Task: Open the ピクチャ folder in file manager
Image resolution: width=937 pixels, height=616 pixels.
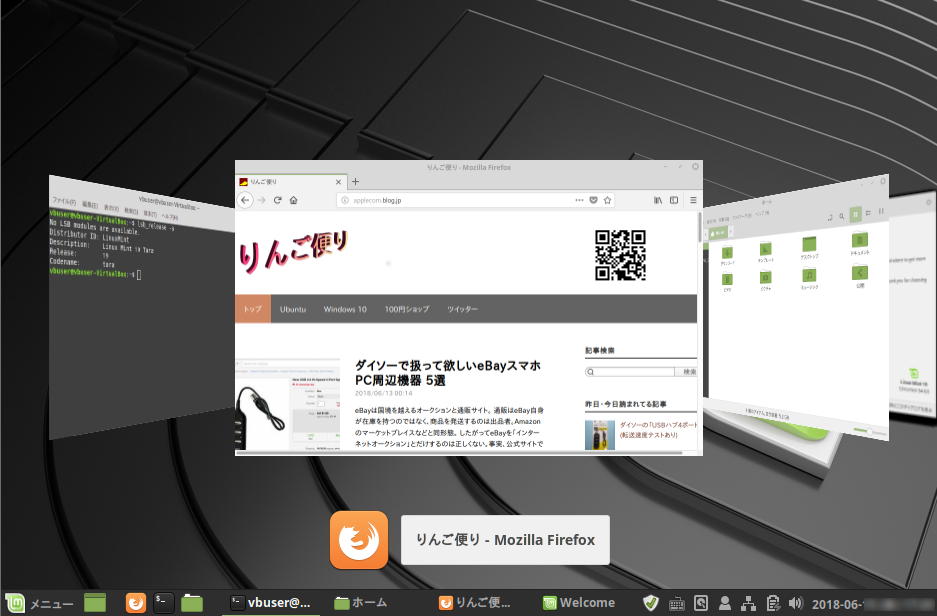Action: pyautogui.click(x=765, y=280)
